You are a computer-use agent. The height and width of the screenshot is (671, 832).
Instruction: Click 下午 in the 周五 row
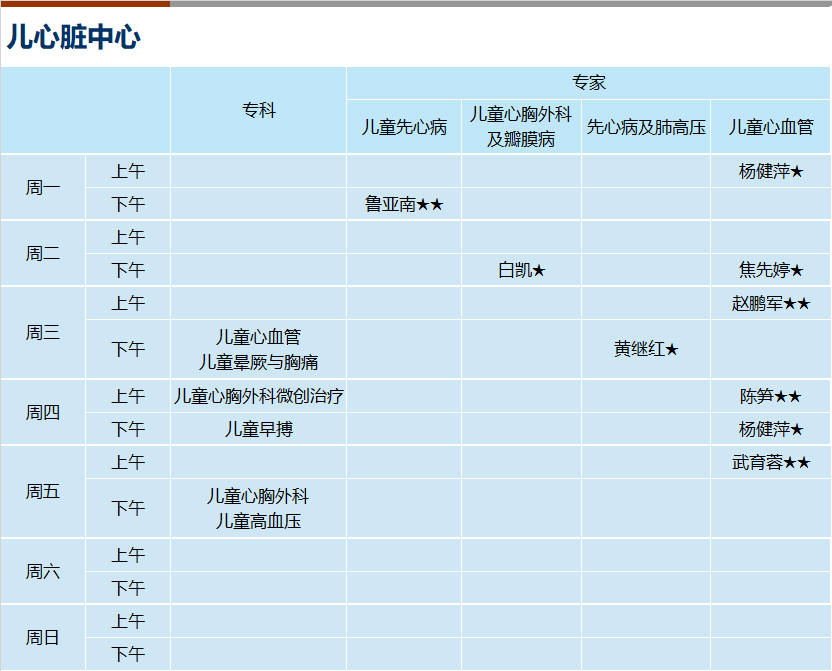coord(128,508)
